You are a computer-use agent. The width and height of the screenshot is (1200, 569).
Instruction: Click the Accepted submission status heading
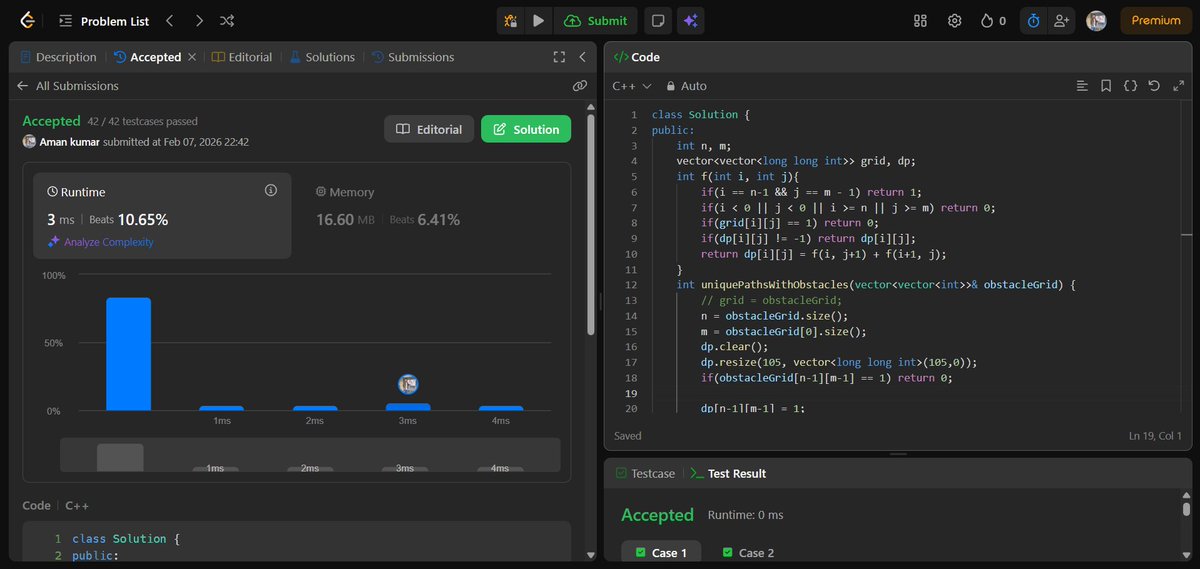[51, 121]
